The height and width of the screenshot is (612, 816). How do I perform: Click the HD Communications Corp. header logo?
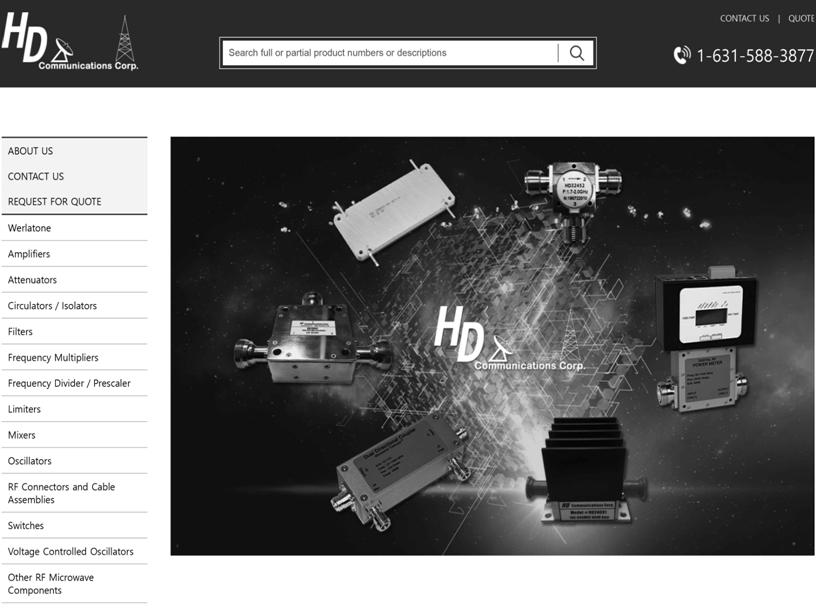pyautogui.click(x=70, y=42)
